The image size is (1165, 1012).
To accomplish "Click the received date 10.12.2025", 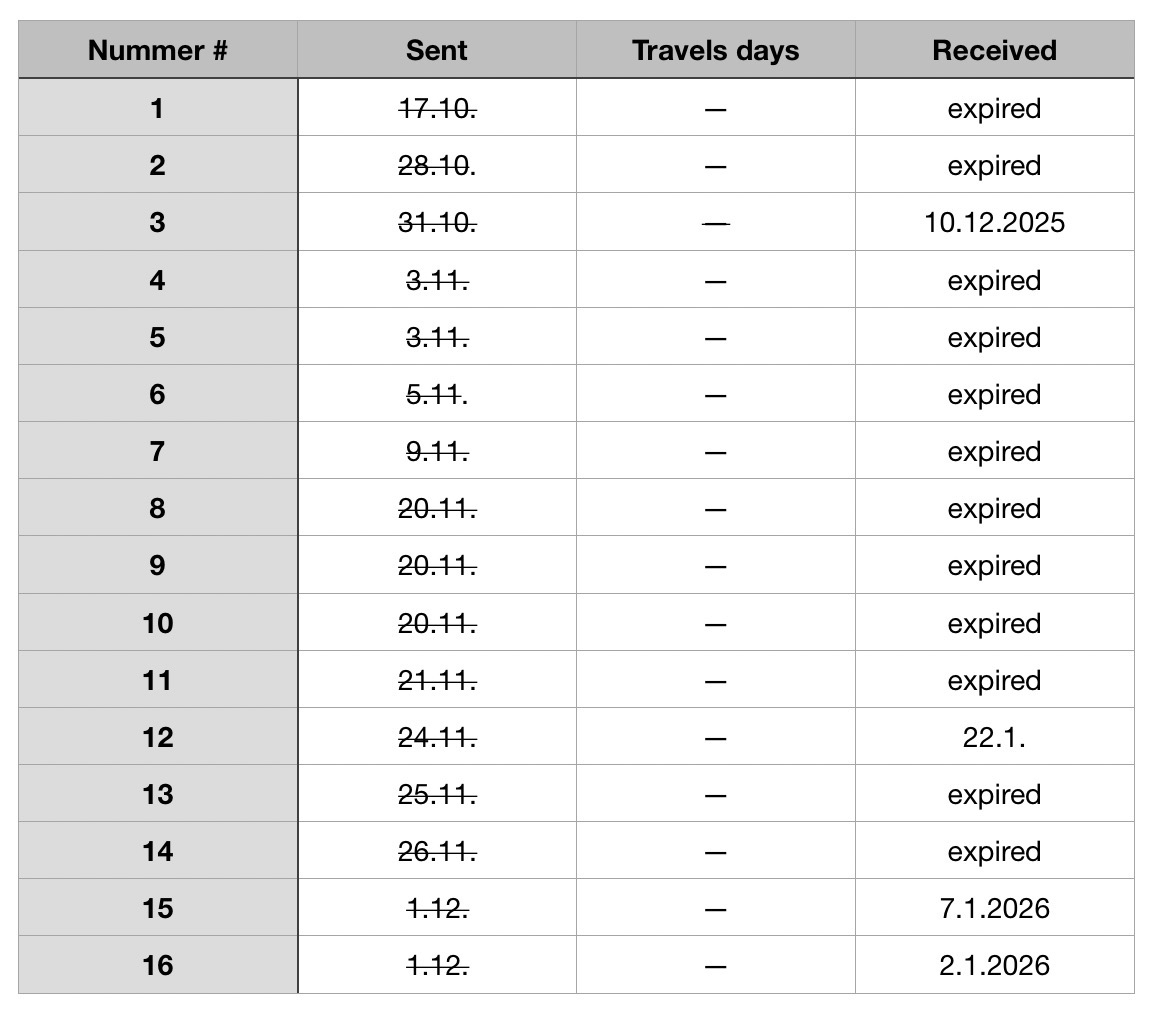I will (x=994, y=222).
